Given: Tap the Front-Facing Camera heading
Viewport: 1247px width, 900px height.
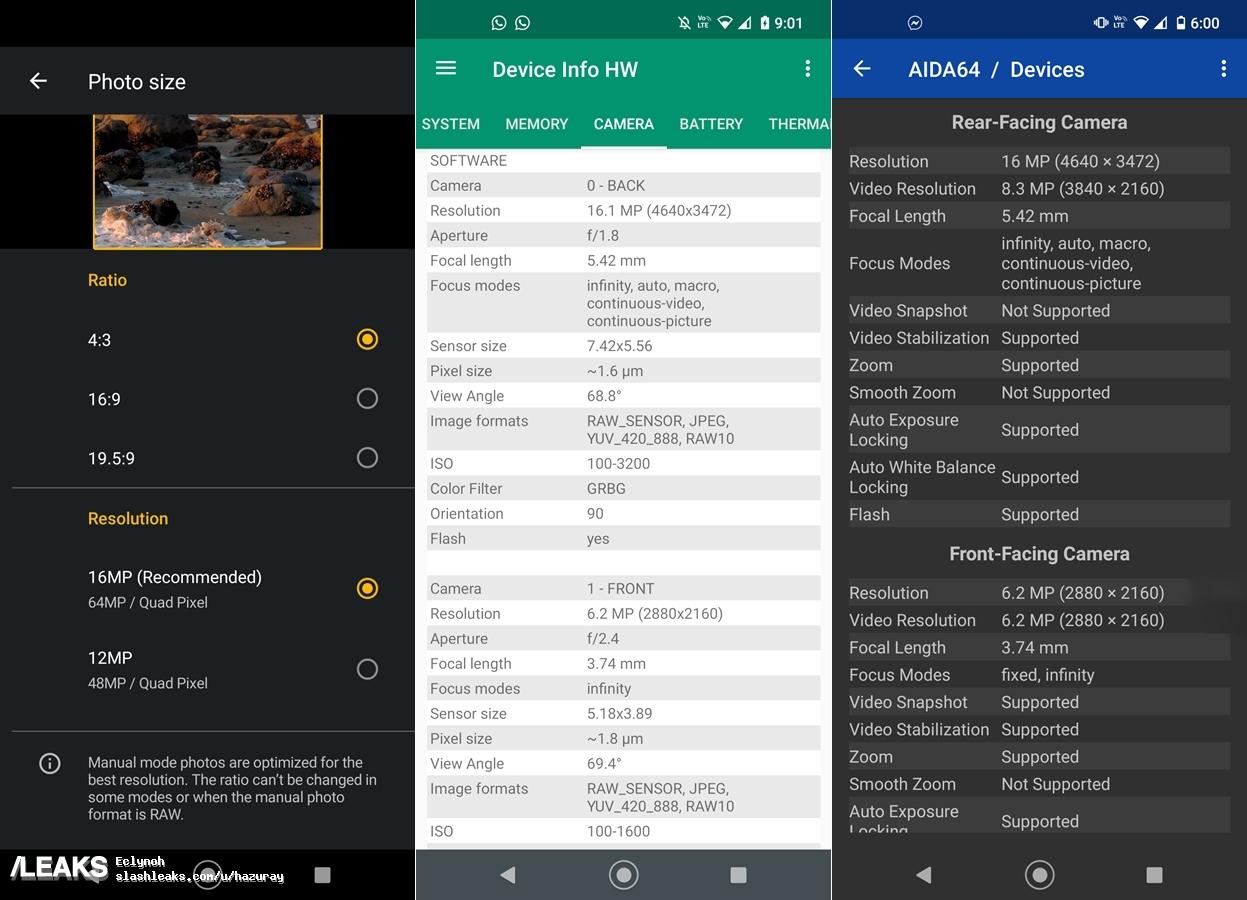Looking at the screenshot, I should pyautogui.click(x=1039, y=554).
